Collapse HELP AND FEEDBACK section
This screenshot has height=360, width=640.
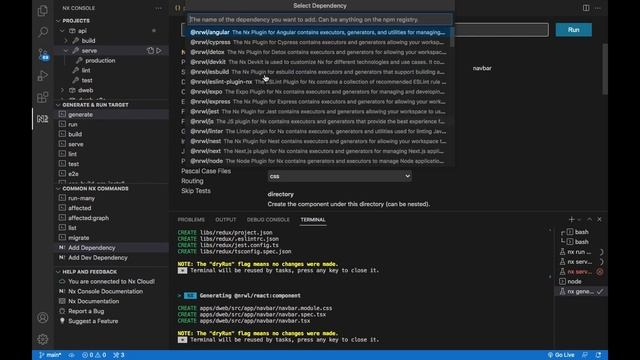(58, 272)
